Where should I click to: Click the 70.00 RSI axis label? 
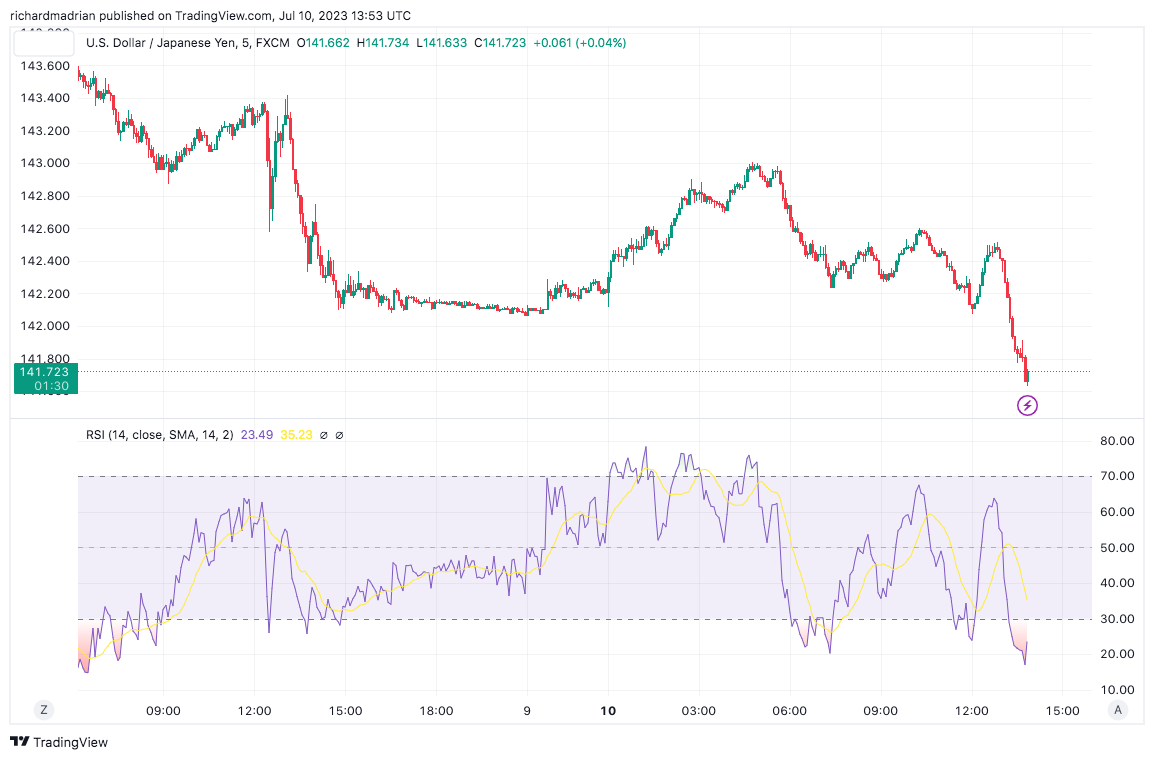coord(1117,476)
